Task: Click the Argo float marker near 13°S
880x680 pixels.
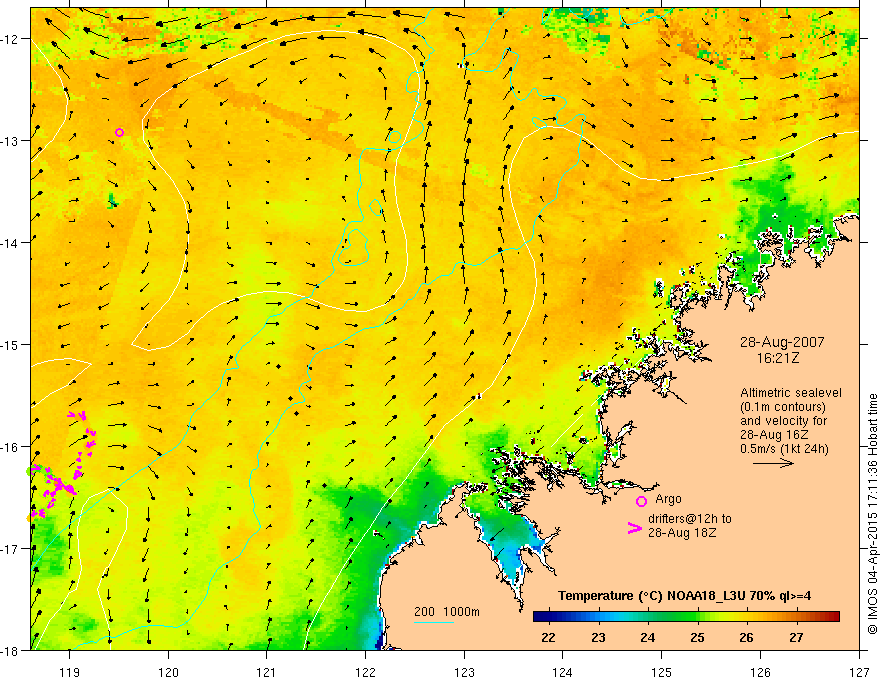Action: 119,132
